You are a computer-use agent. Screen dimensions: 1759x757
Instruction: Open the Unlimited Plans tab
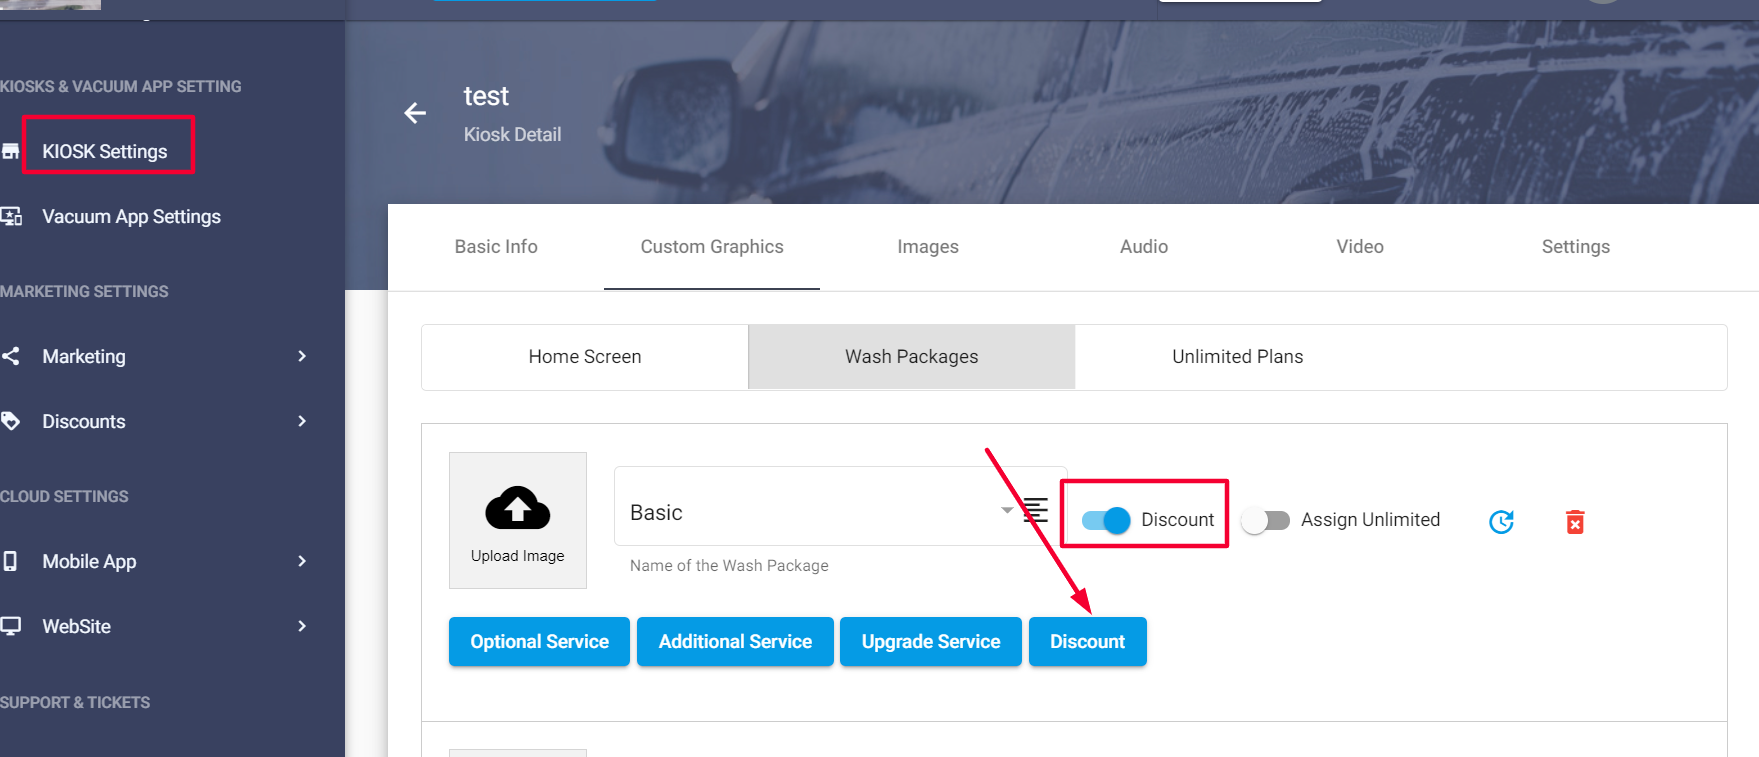(1237, 357)
